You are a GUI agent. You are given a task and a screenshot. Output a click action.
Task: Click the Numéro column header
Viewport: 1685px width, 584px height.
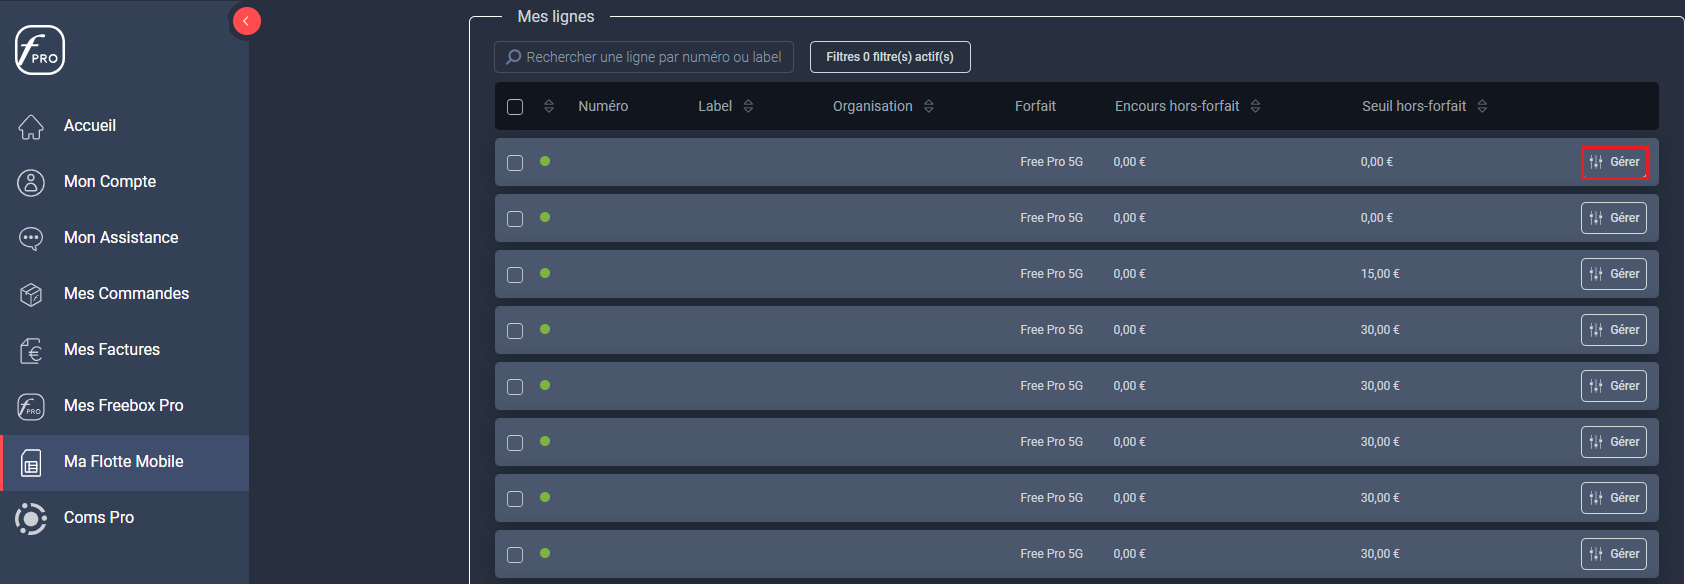[x=603, y=106]
